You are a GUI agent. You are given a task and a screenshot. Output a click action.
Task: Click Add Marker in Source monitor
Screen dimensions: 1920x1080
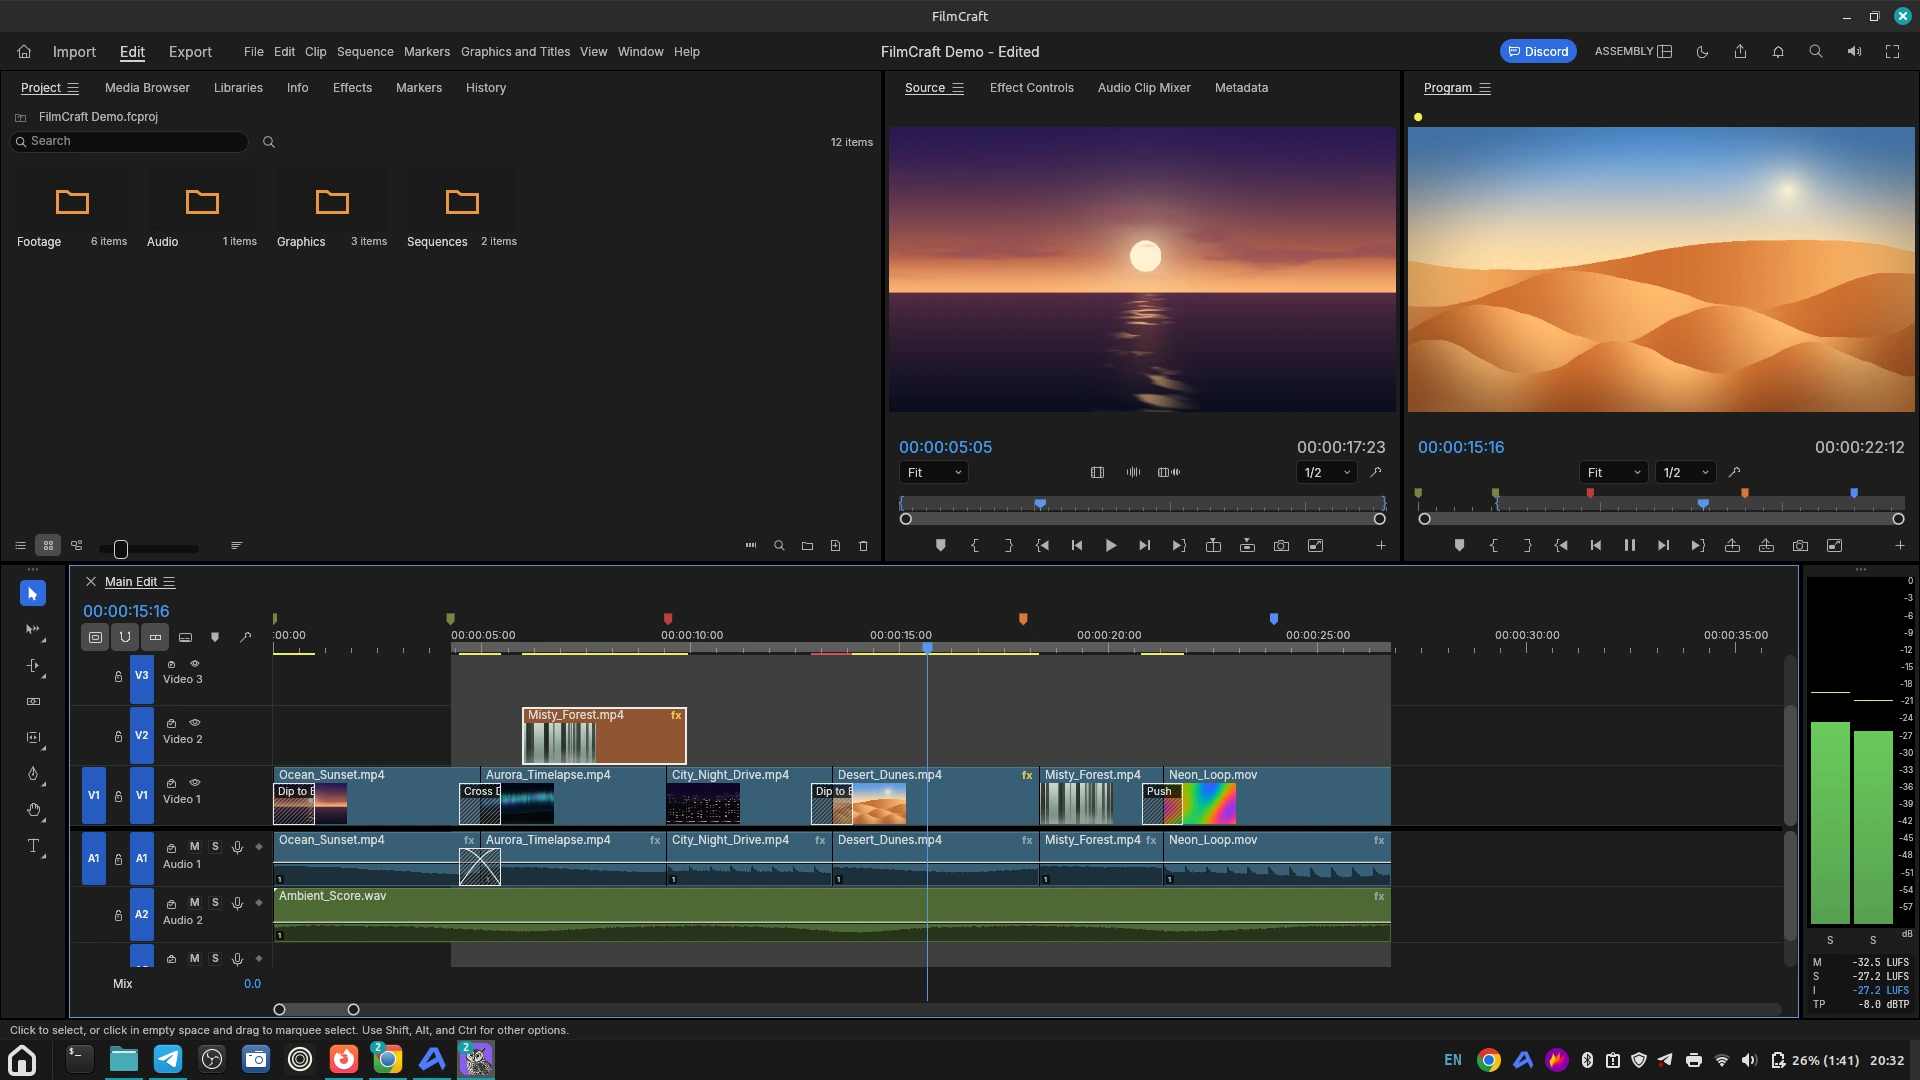click(x=940, y=546)
